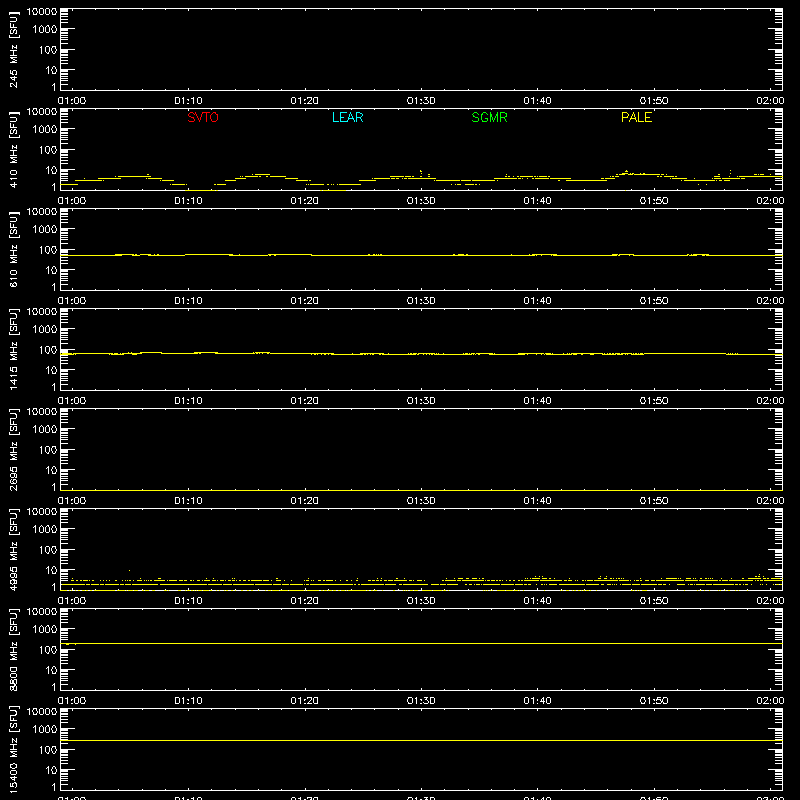Click the 100 tick label on 8800 MHz axis

click(x=48, y=650)
